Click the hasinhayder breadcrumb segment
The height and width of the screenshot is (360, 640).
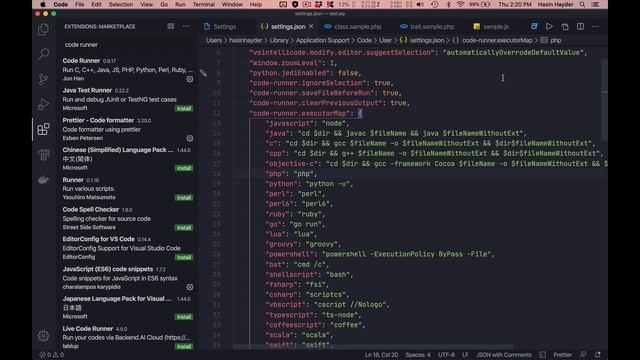[246, 40]
